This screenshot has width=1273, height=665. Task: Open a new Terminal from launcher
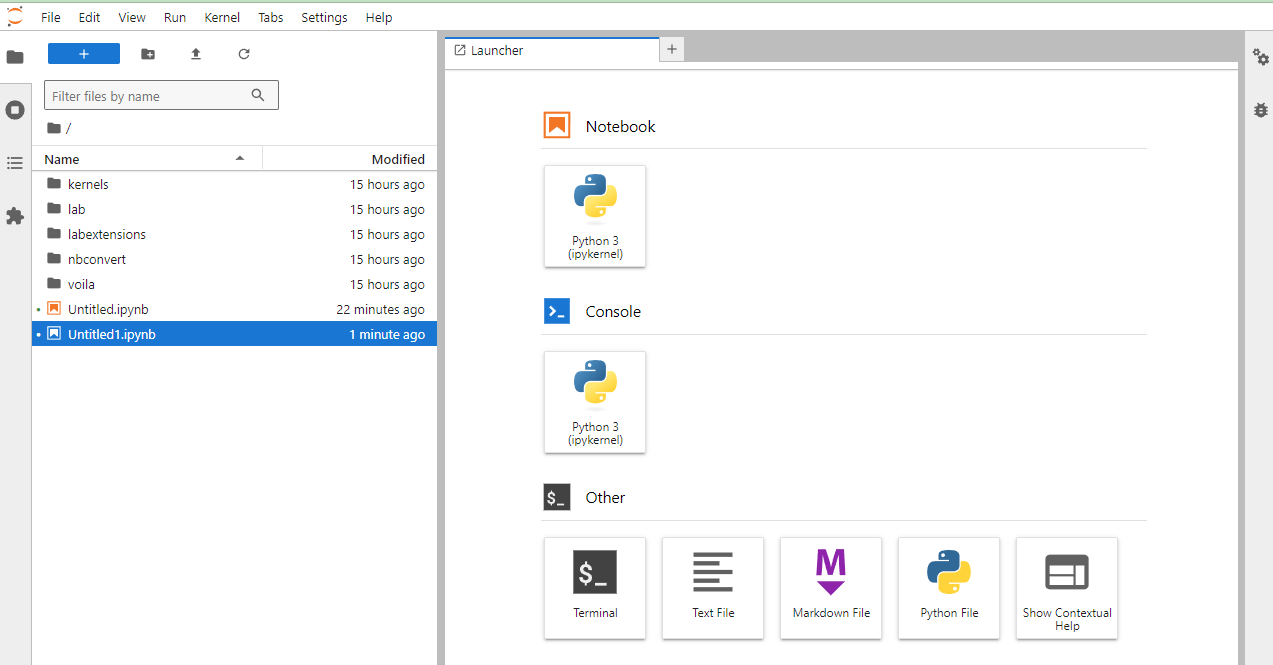[595, 588]
